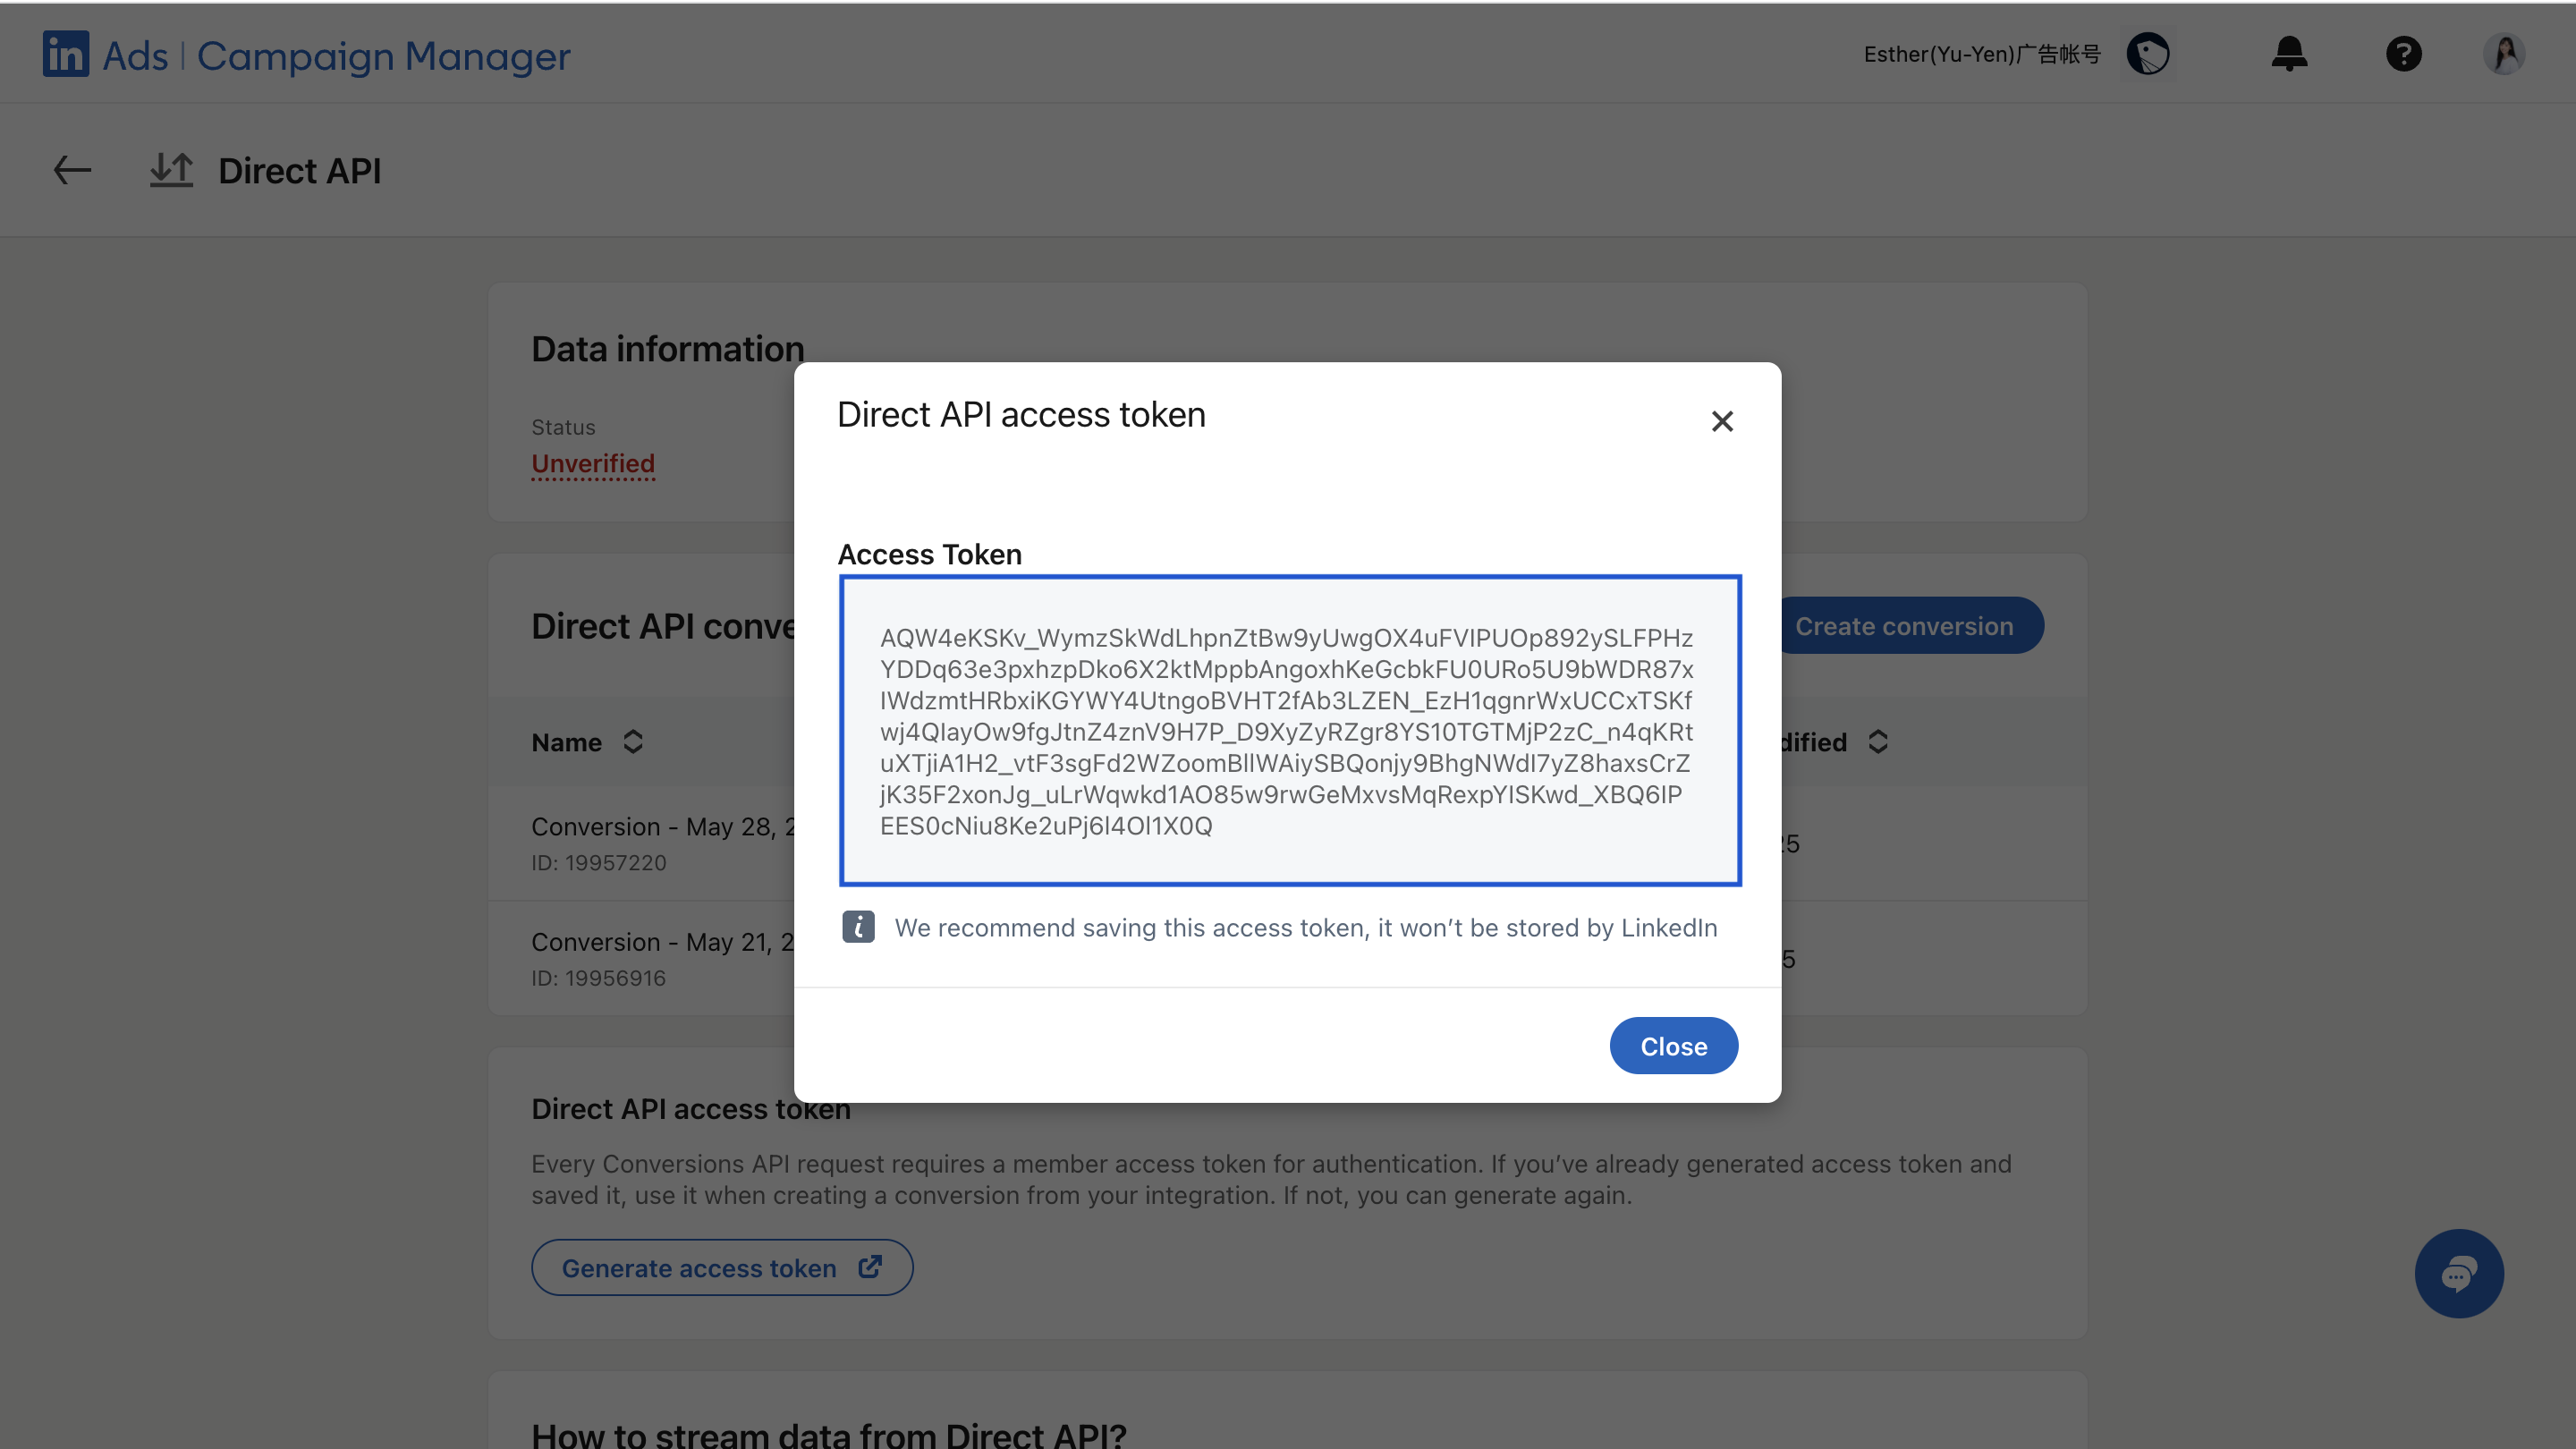This screenshot has height=1449, width=2576.
Task: Click Generate access token button
Action: click(722, 1267)
